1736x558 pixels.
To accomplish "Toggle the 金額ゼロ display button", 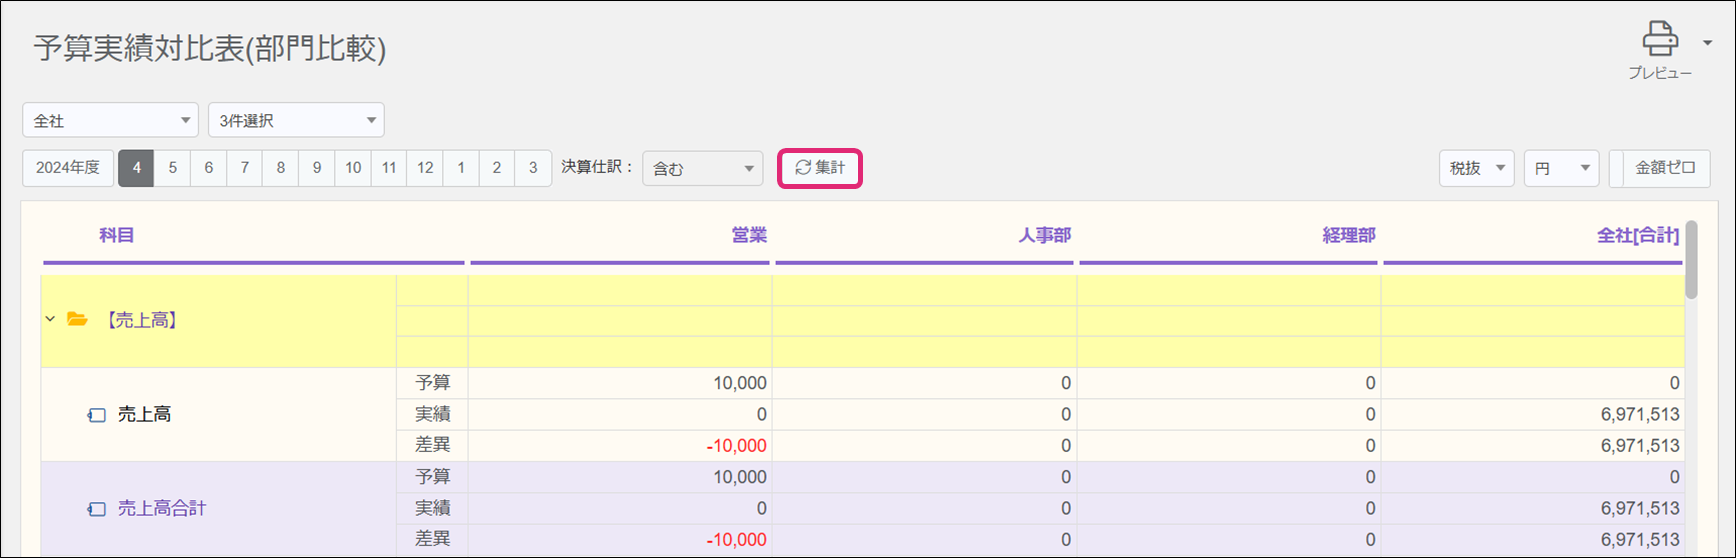I will 1664,168.
